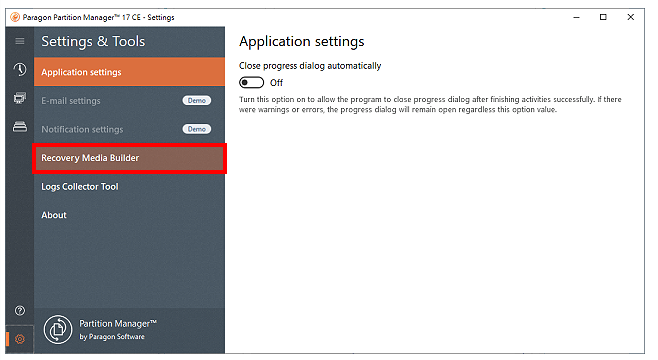Select the Application settings menu item

129,72
